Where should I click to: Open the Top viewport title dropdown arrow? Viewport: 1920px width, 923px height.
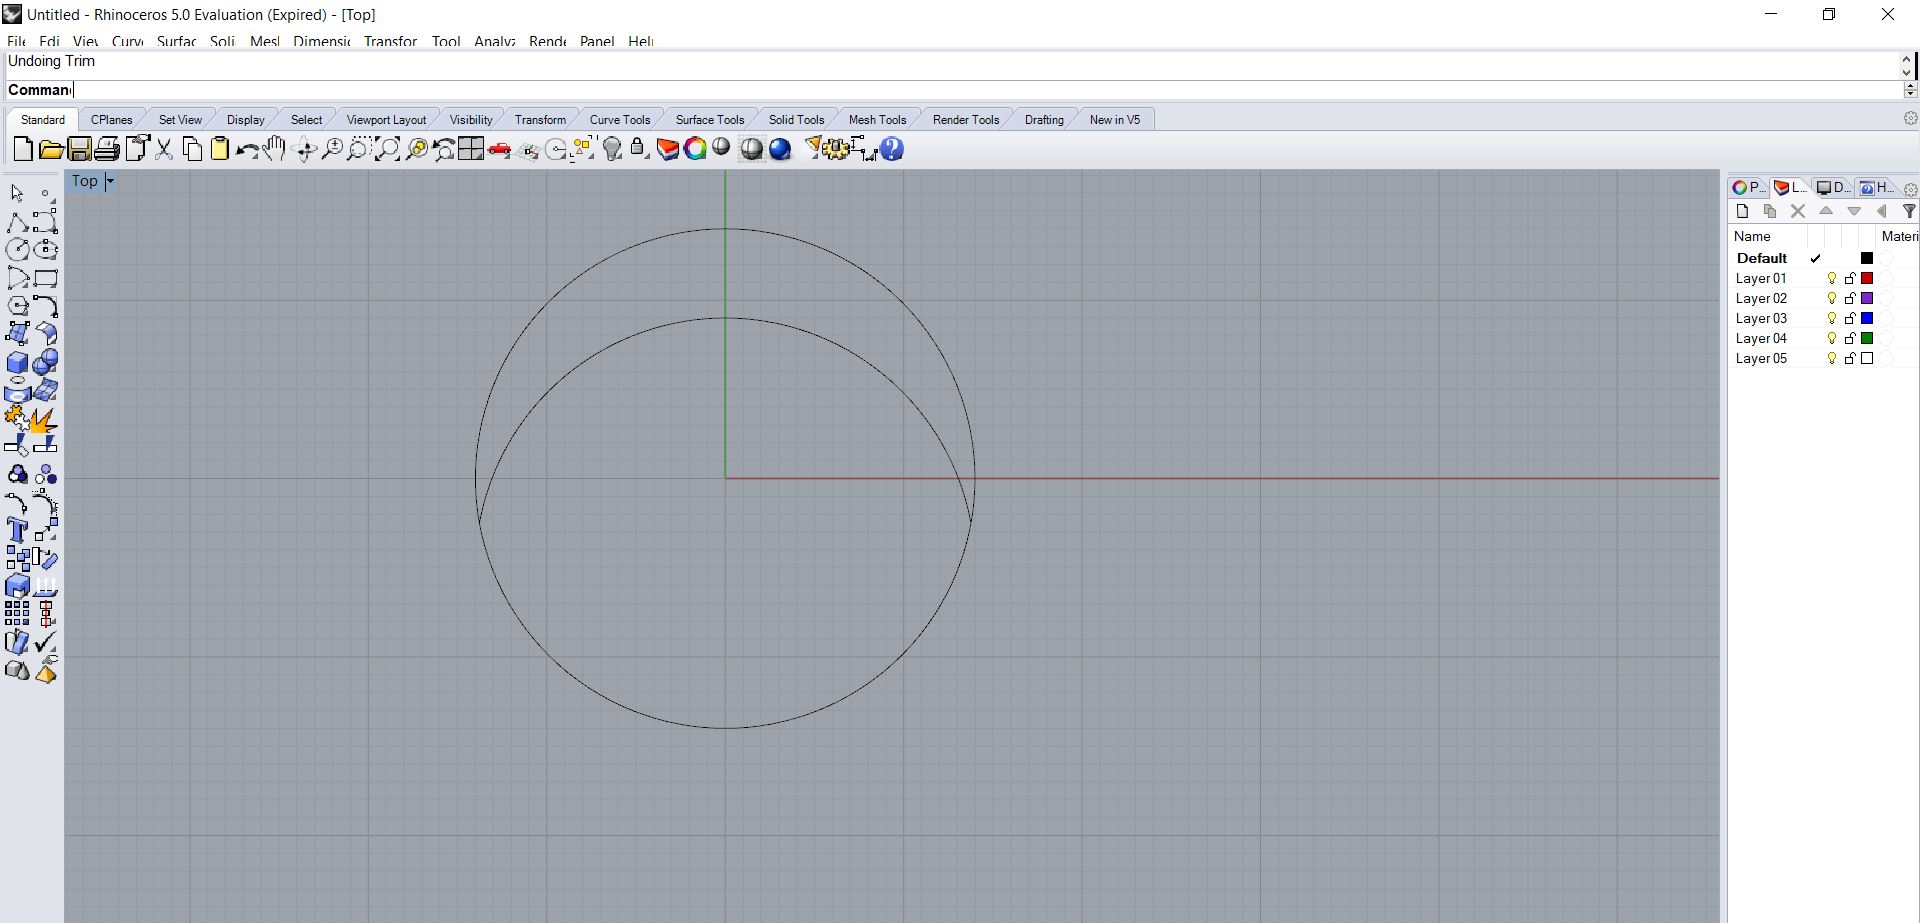point(110,181)
